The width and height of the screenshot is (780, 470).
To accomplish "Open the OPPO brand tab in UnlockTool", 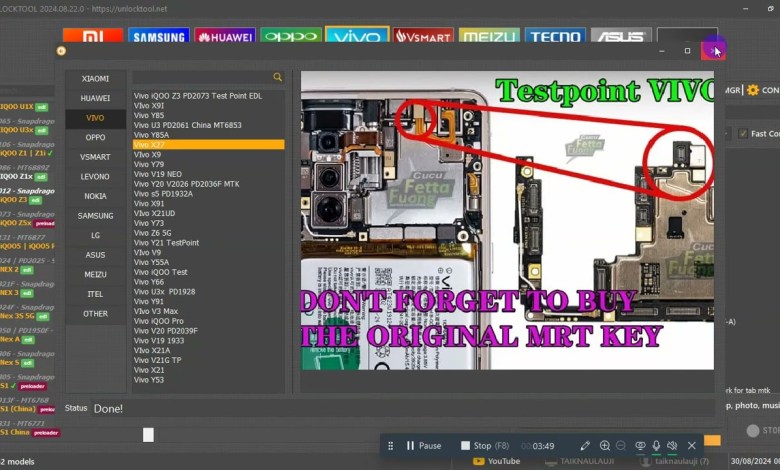I will point(291,35).
